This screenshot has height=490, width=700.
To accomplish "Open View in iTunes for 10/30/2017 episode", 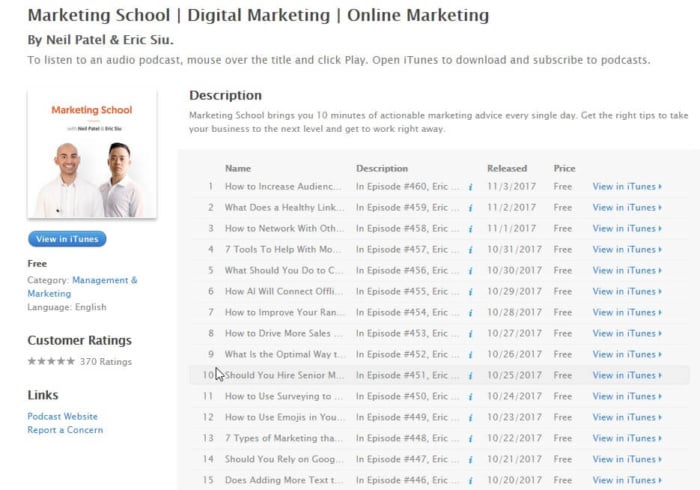I will [x=627, y=270].
